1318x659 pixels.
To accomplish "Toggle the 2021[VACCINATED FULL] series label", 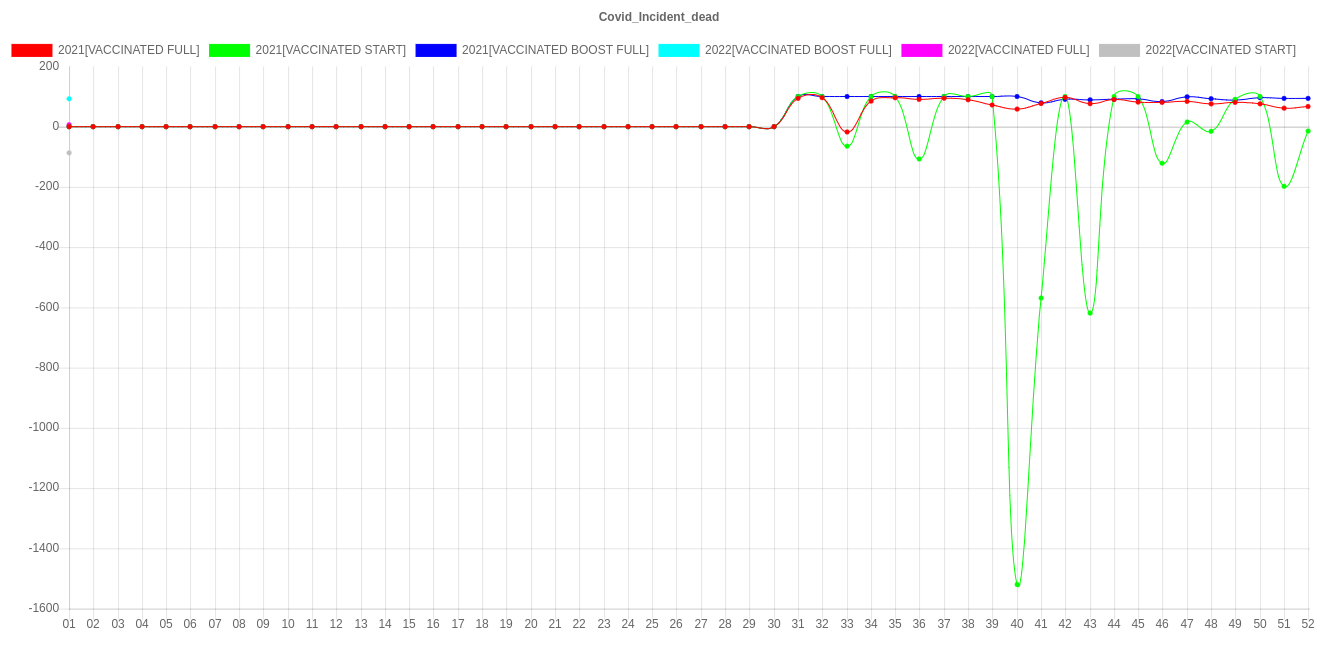I will pyautogui.click(x=128, y=50).
